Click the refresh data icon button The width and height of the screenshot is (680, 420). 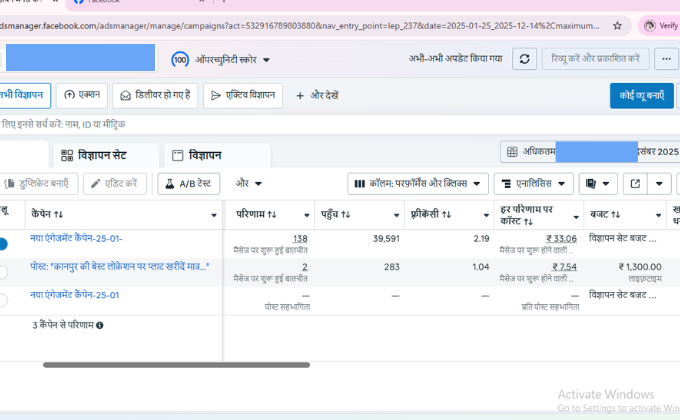525,59
